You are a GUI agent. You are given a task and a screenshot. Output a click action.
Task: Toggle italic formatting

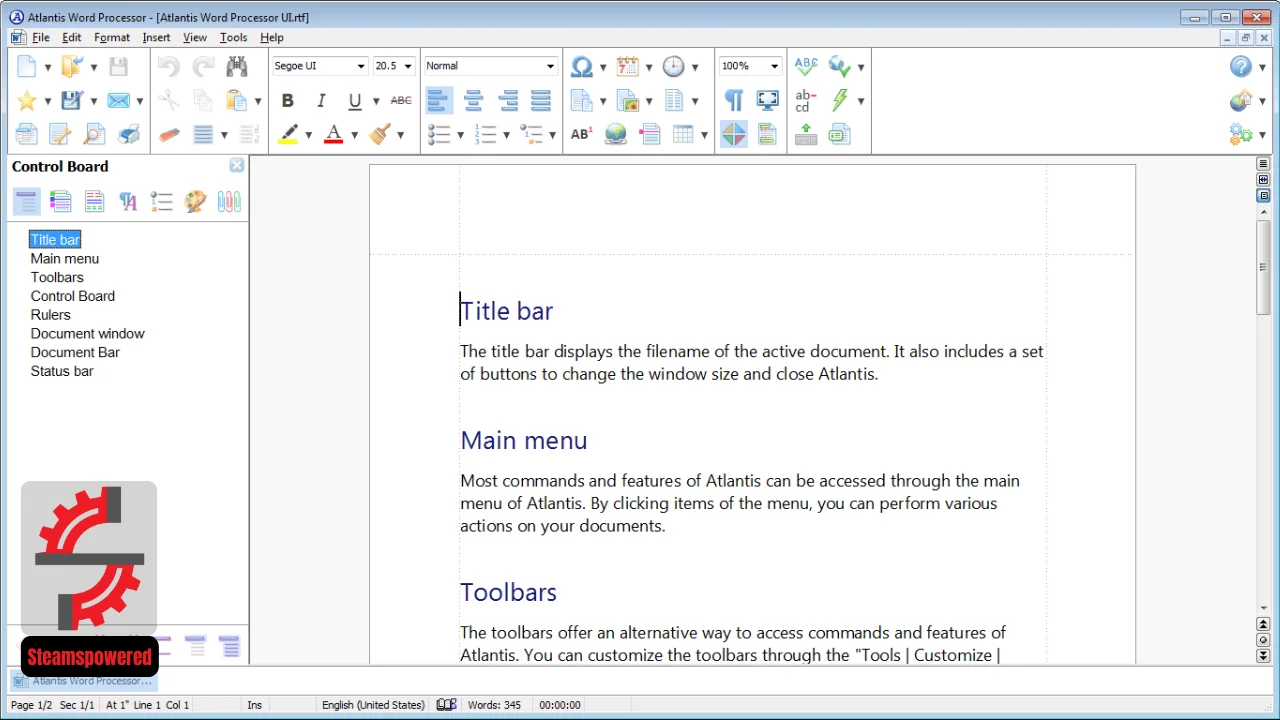[321, 100]
